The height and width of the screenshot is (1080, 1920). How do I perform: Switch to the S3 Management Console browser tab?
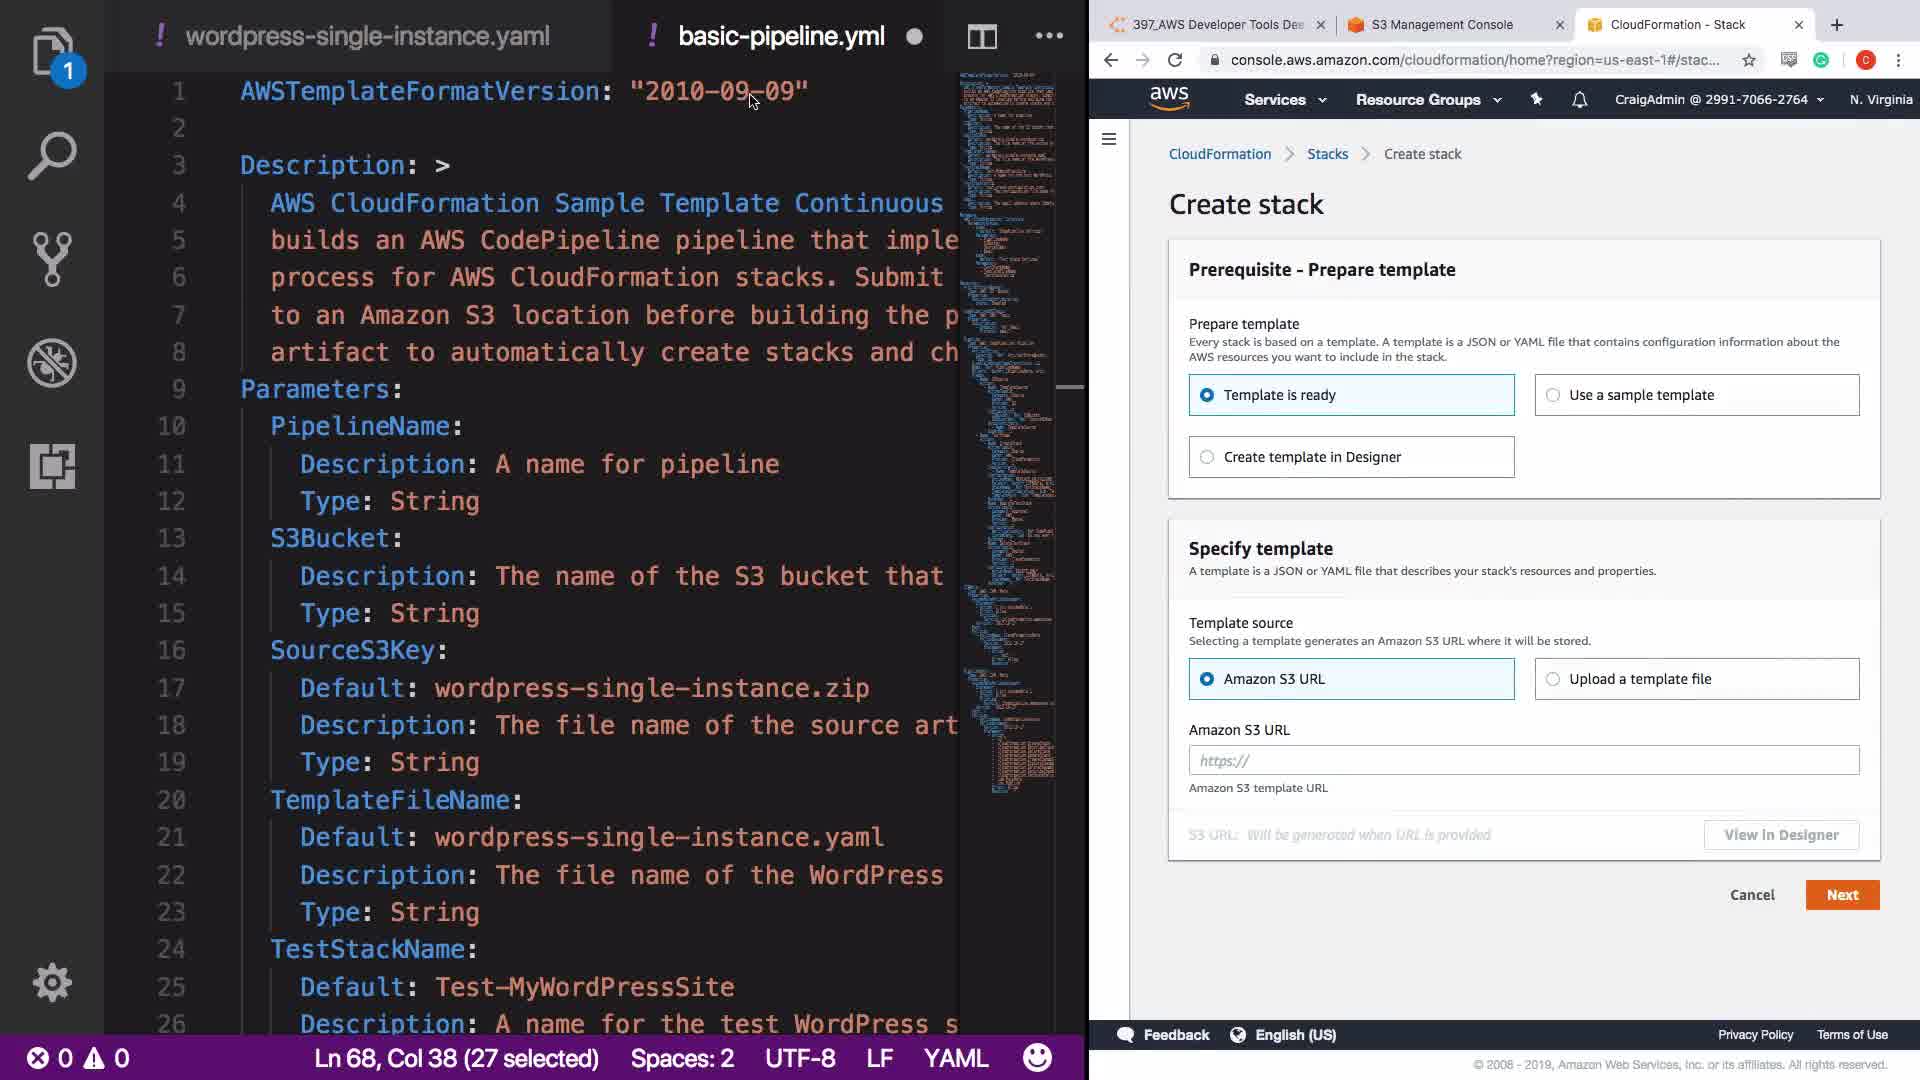(1441, 25)
